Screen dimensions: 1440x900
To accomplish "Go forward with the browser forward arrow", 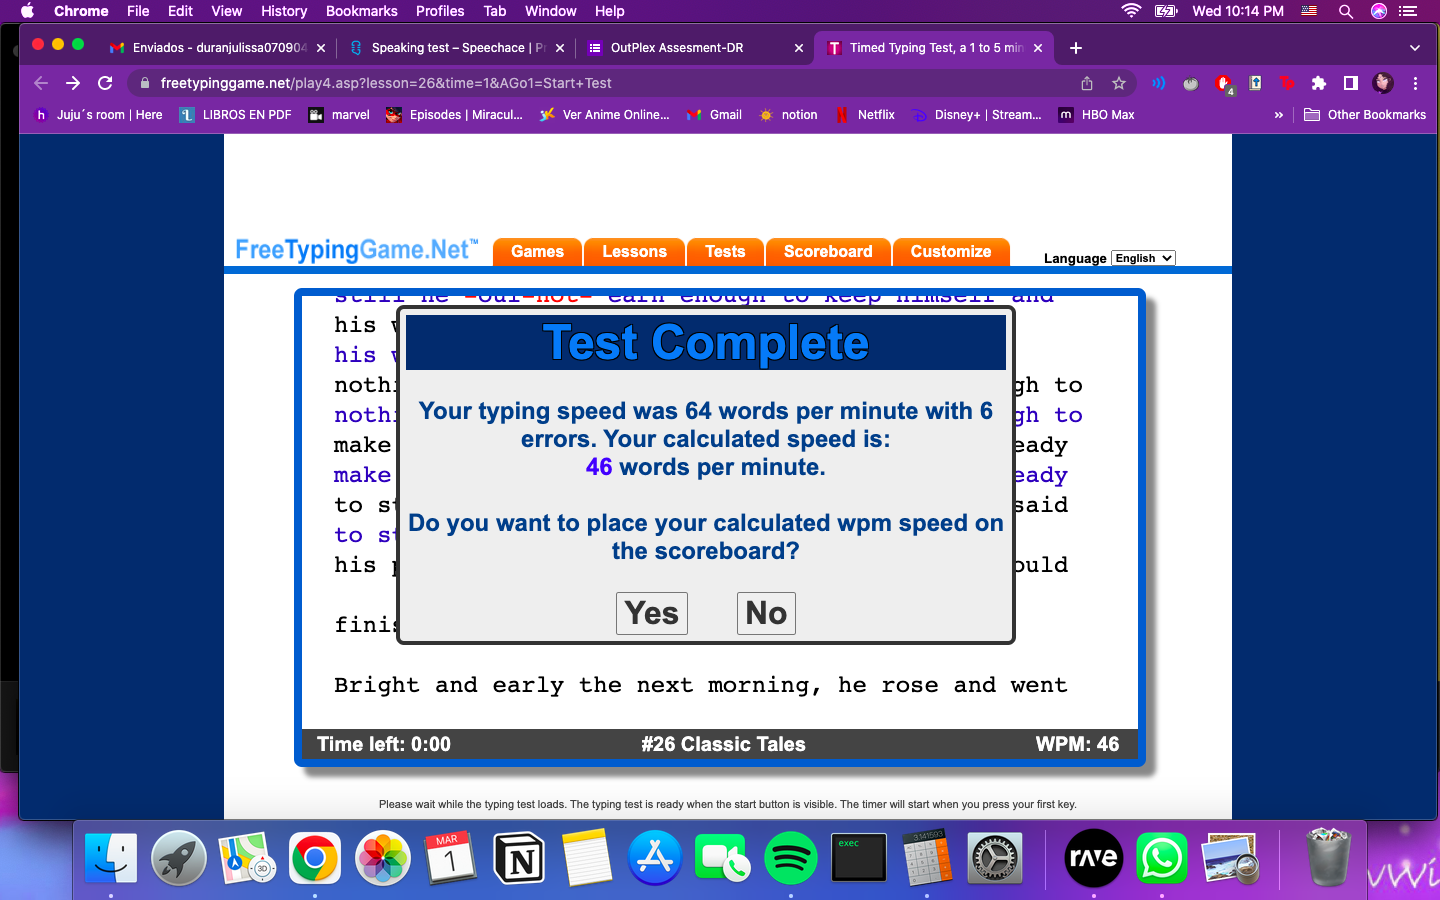I will click(73, 83).
